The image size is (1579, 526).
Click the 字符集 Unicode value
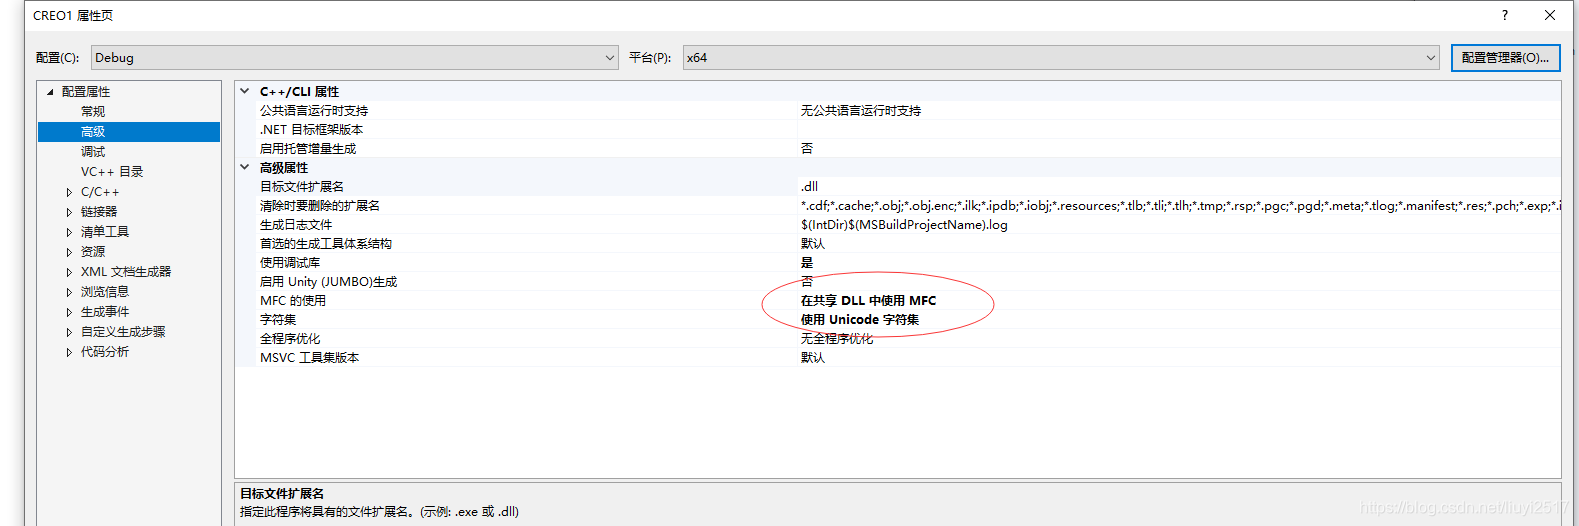pos(859,320)
